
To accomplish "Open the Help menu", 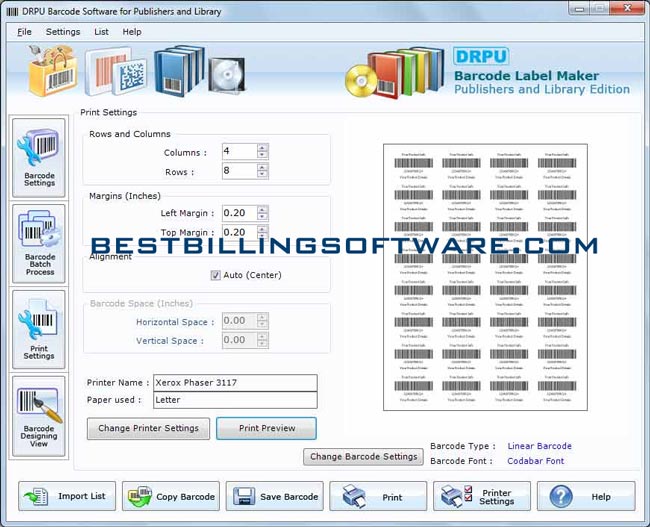I will click(132, 32).
